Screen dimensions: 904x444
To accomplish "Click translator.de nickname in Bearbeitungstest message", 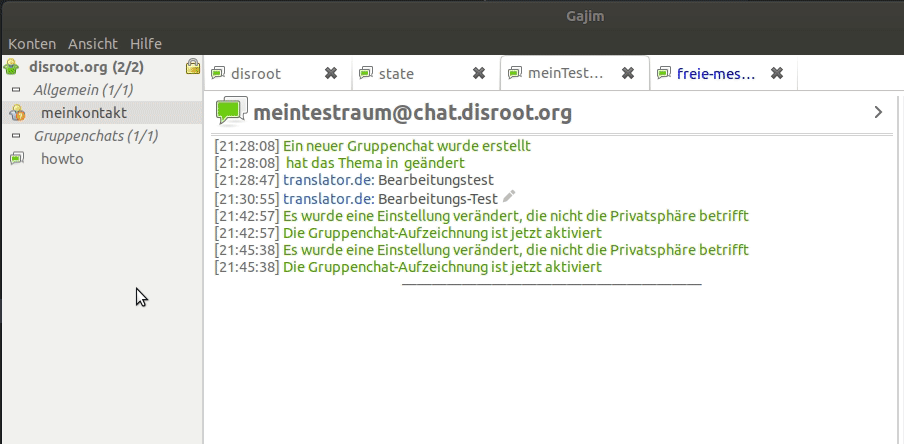I will (328, 180).
